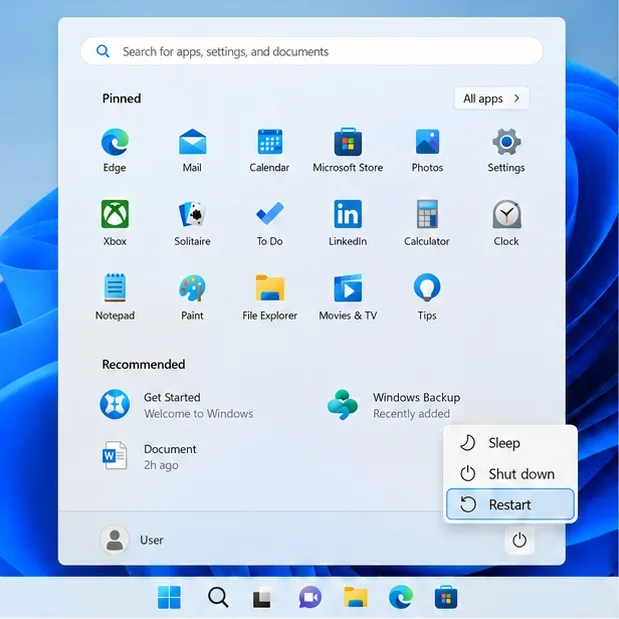619x619 pixels.
Task: Open the Calculator app
Action: (x=427, y=223)
